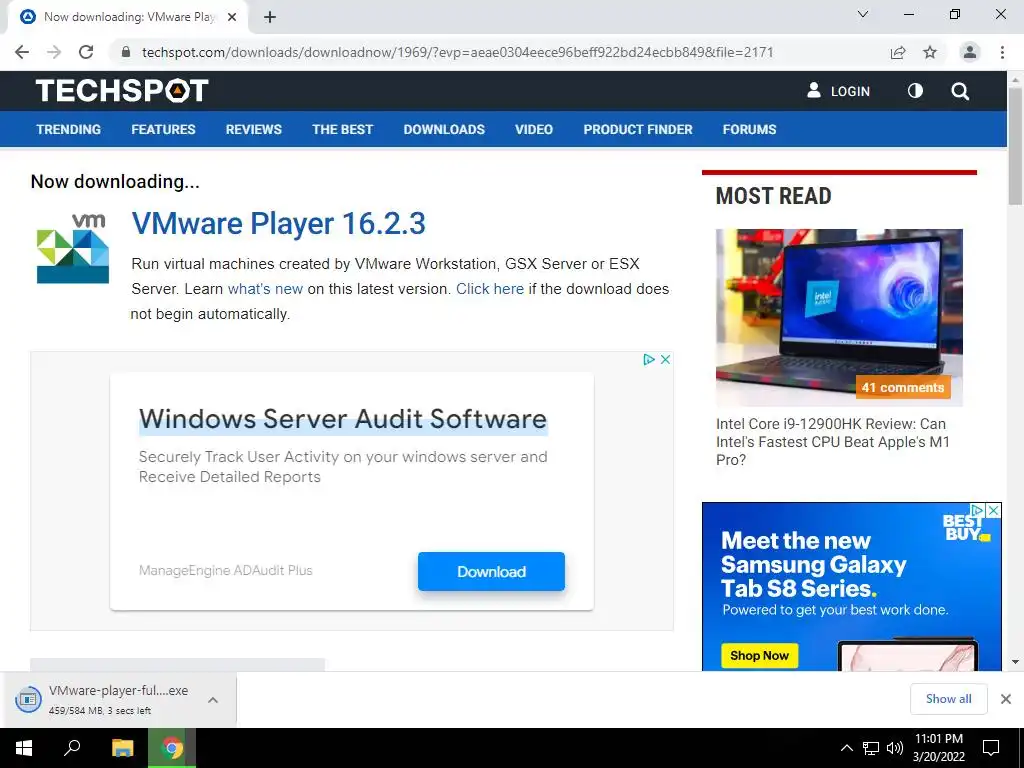Reload the page with the refresh icon
Viewport: 1024px width, 768px height.
point(86,52)
